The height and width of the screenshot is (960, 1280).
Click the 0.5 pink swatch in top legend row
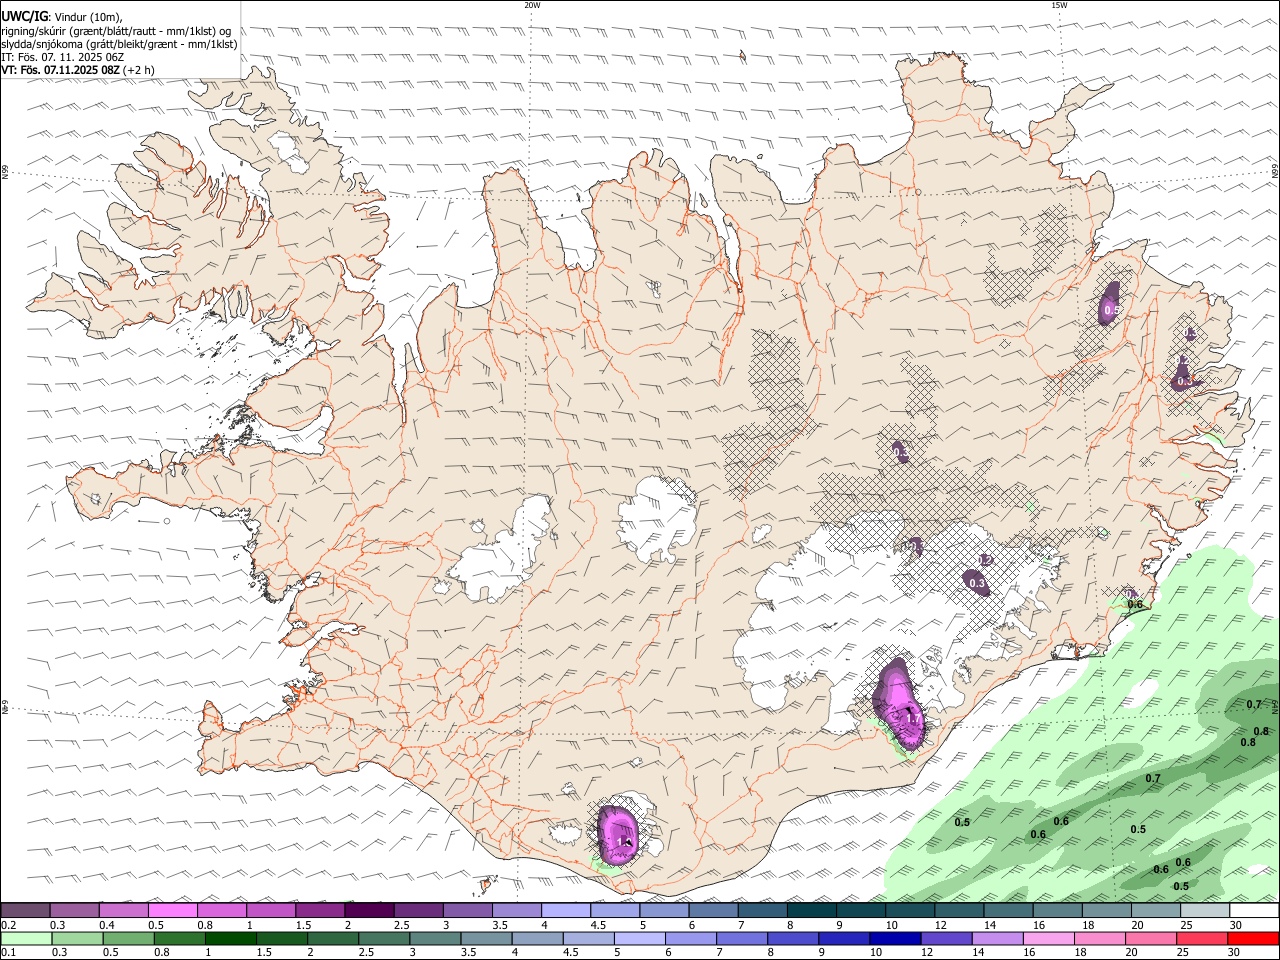172,910
